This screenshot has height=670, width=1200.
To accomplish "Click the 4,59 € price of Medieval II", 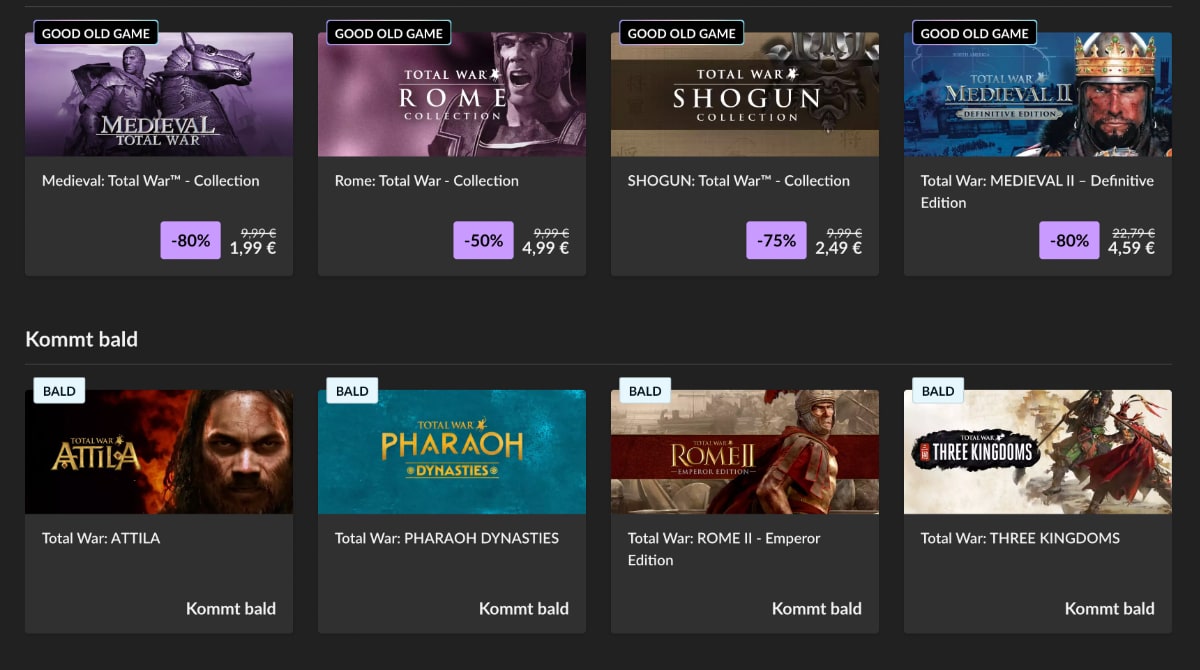I will pos(1131,248).
